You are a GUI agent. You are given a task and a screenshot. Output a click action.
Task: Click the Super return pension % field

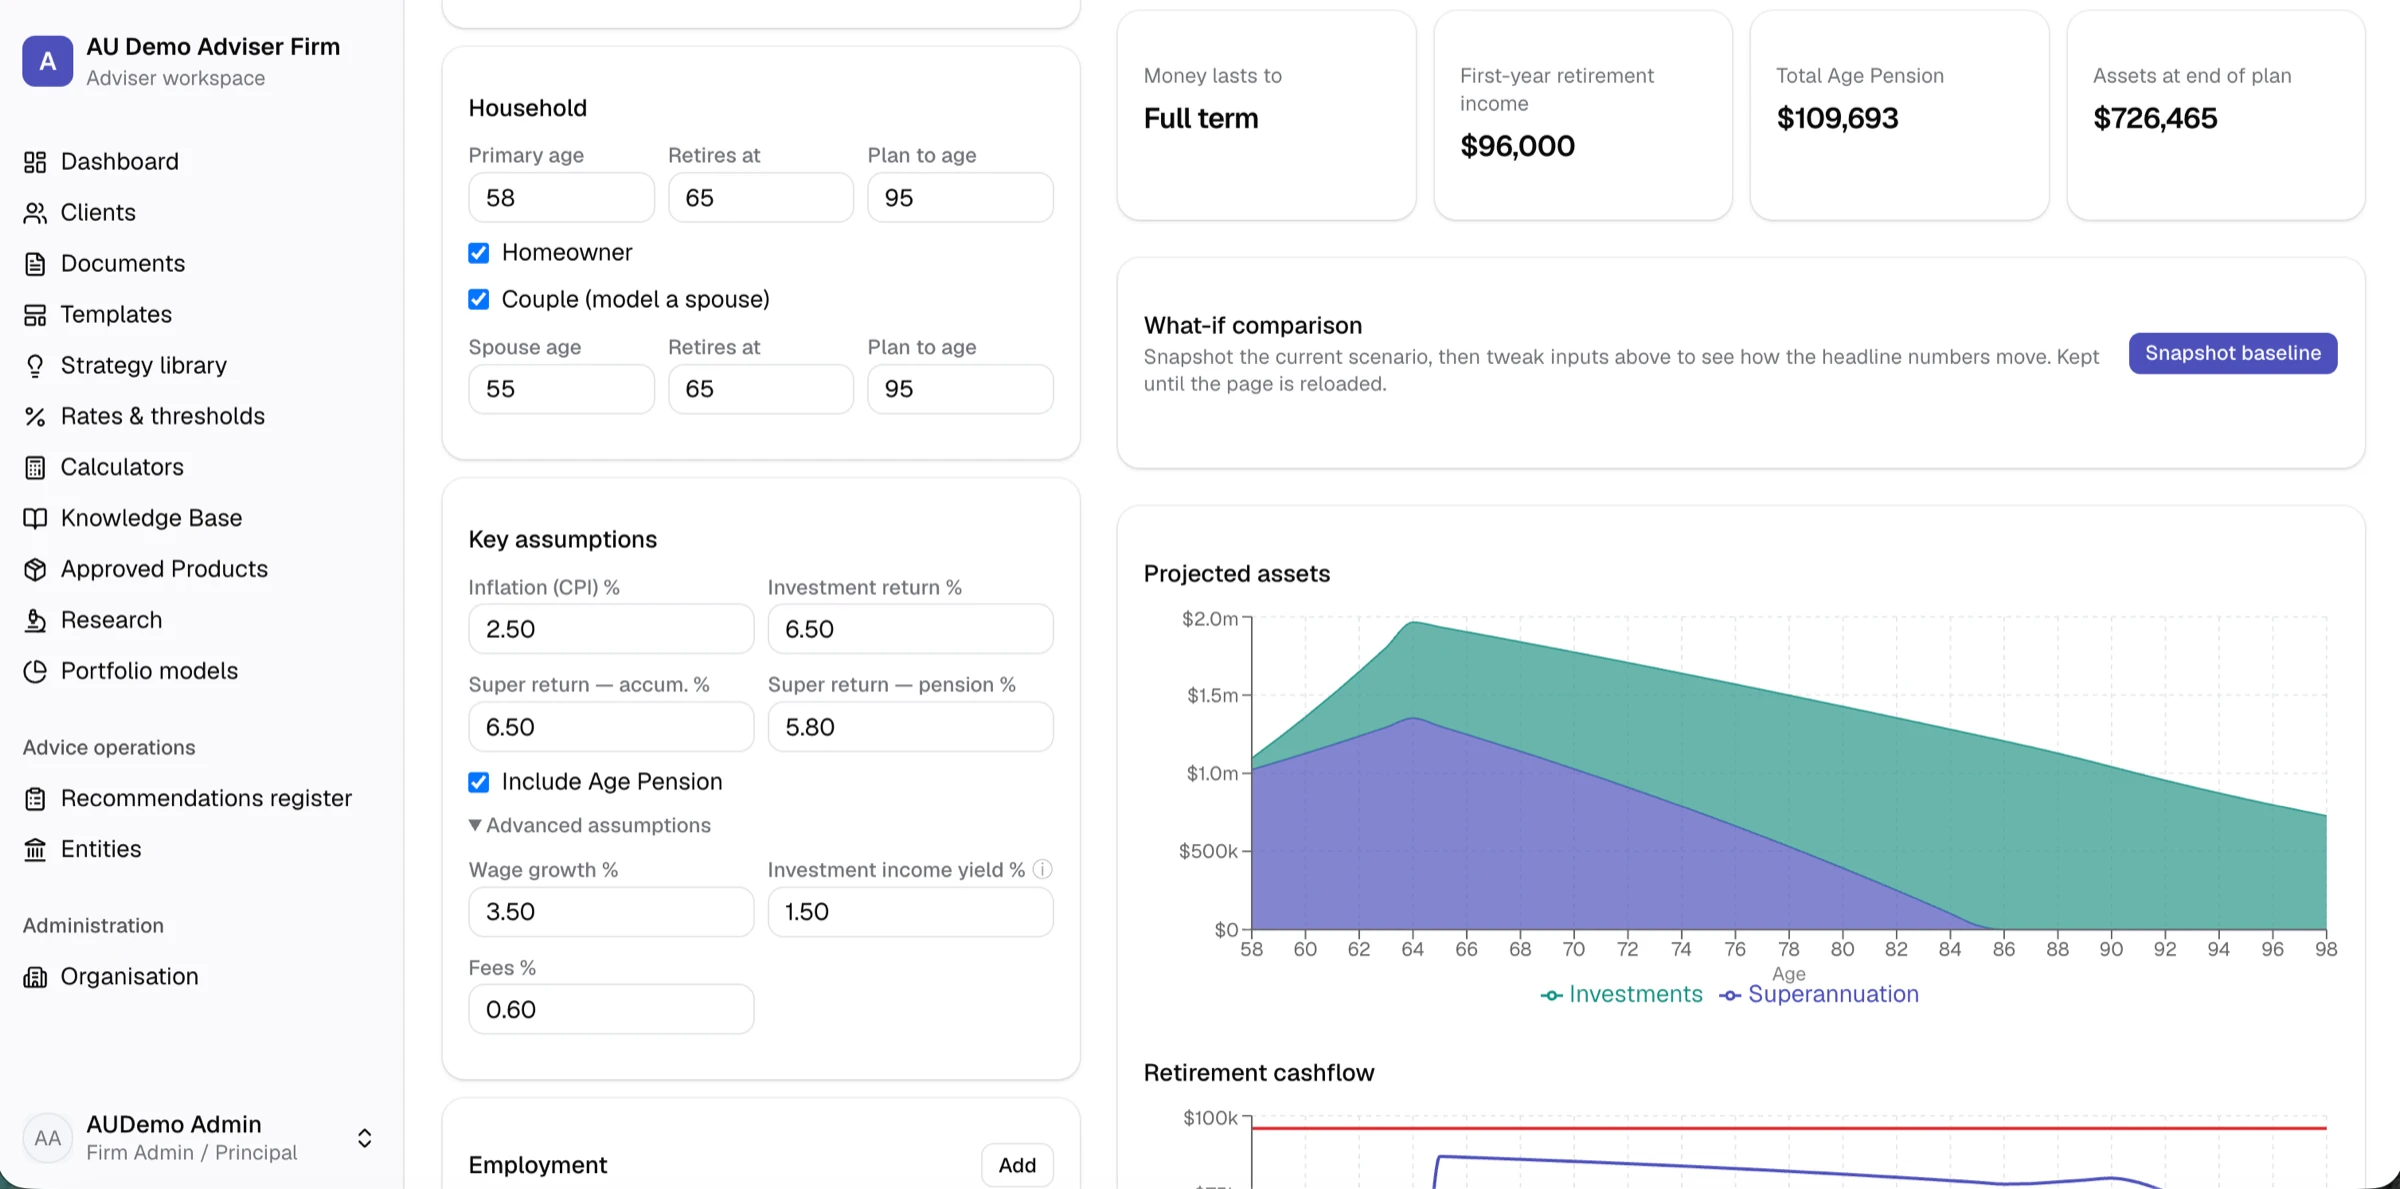click(x=910, y=727)
